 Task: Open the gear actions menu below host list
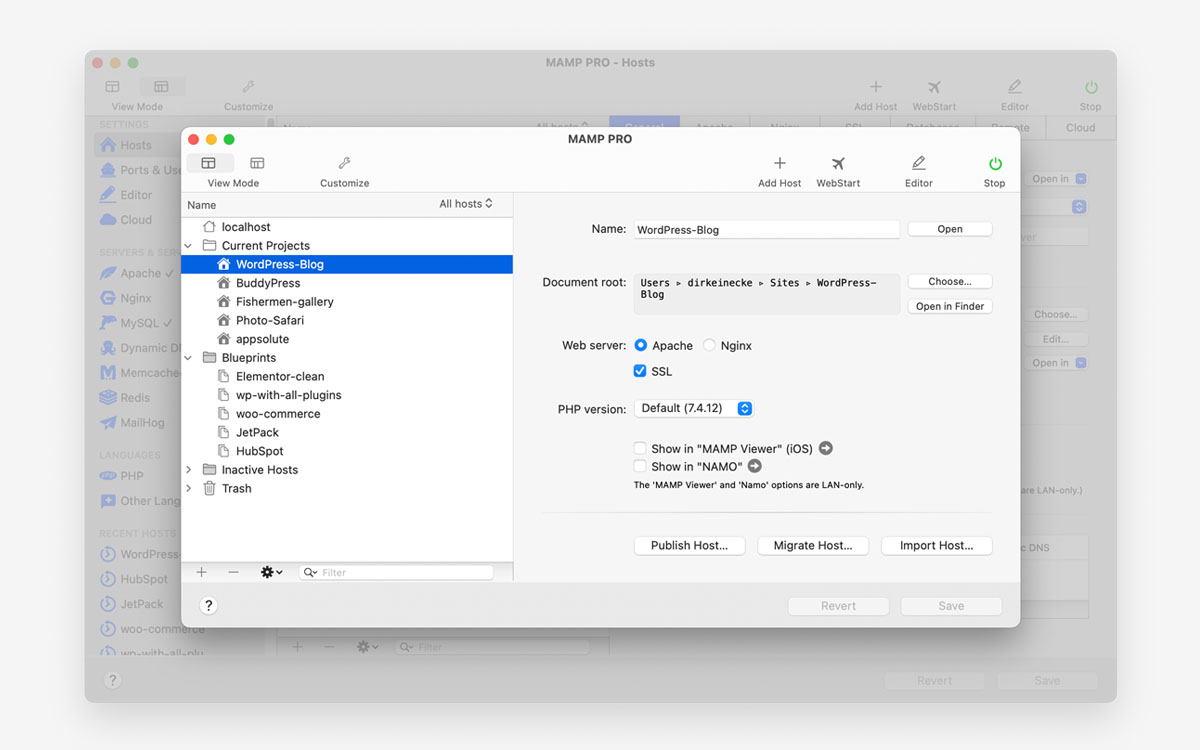coord(271,572)
